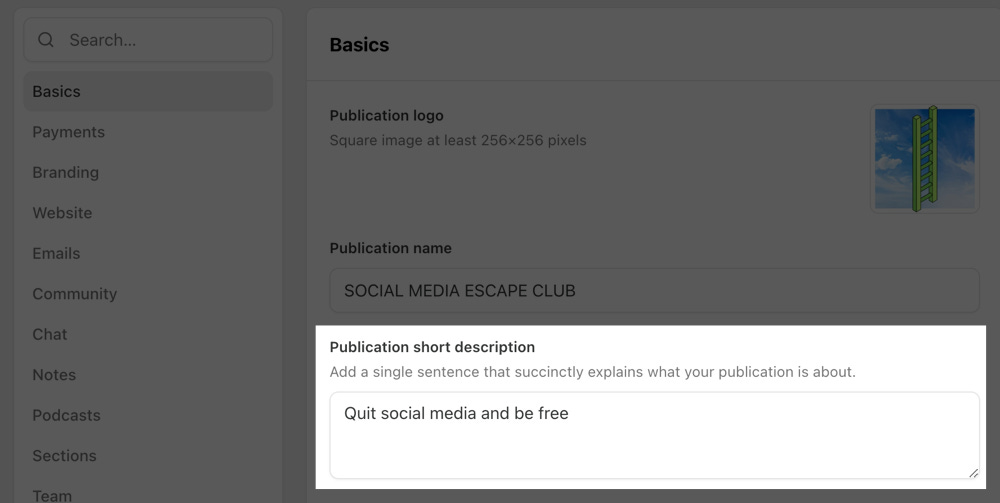Screen dimensions: 1000x503
Task: Select Chat in the sidebar
Action: (x=50, y=334)
